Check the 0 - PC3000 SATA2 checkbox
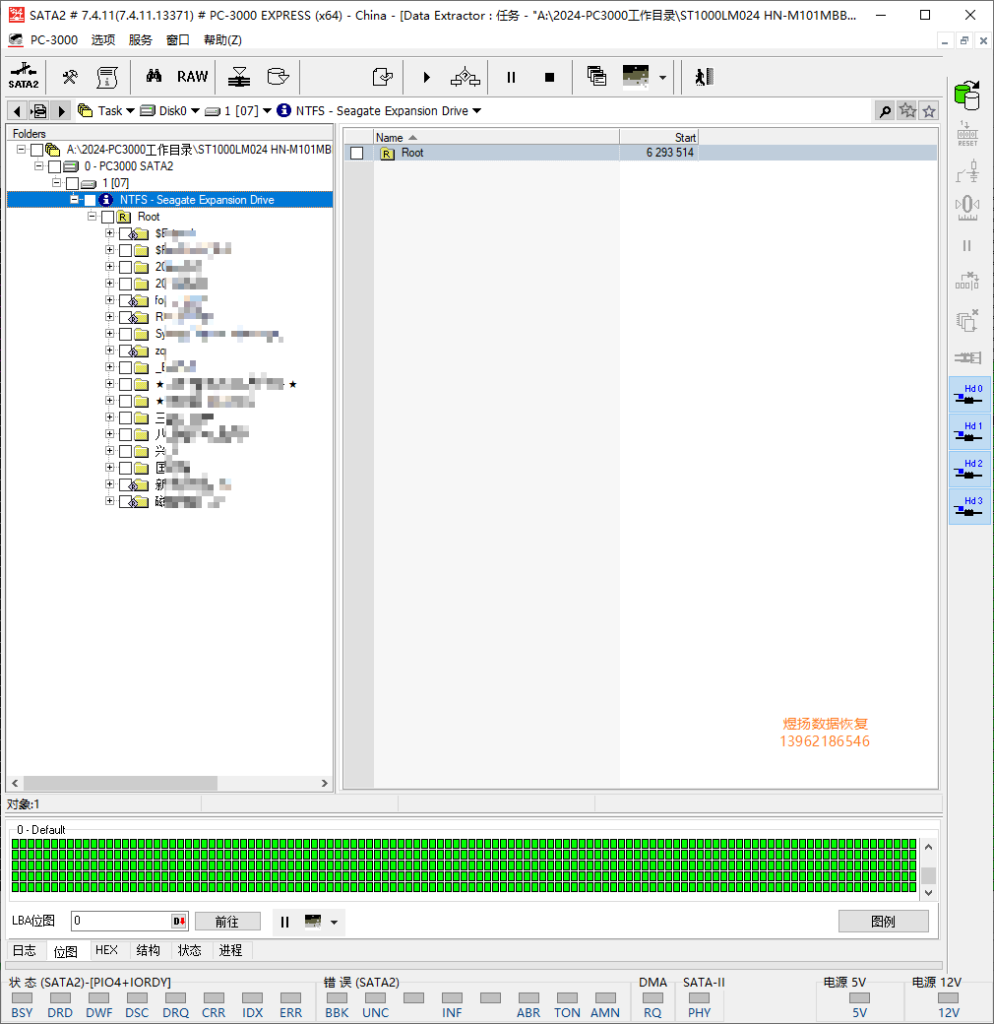Screen dimensions: 994x1024 tap(55, 167)
